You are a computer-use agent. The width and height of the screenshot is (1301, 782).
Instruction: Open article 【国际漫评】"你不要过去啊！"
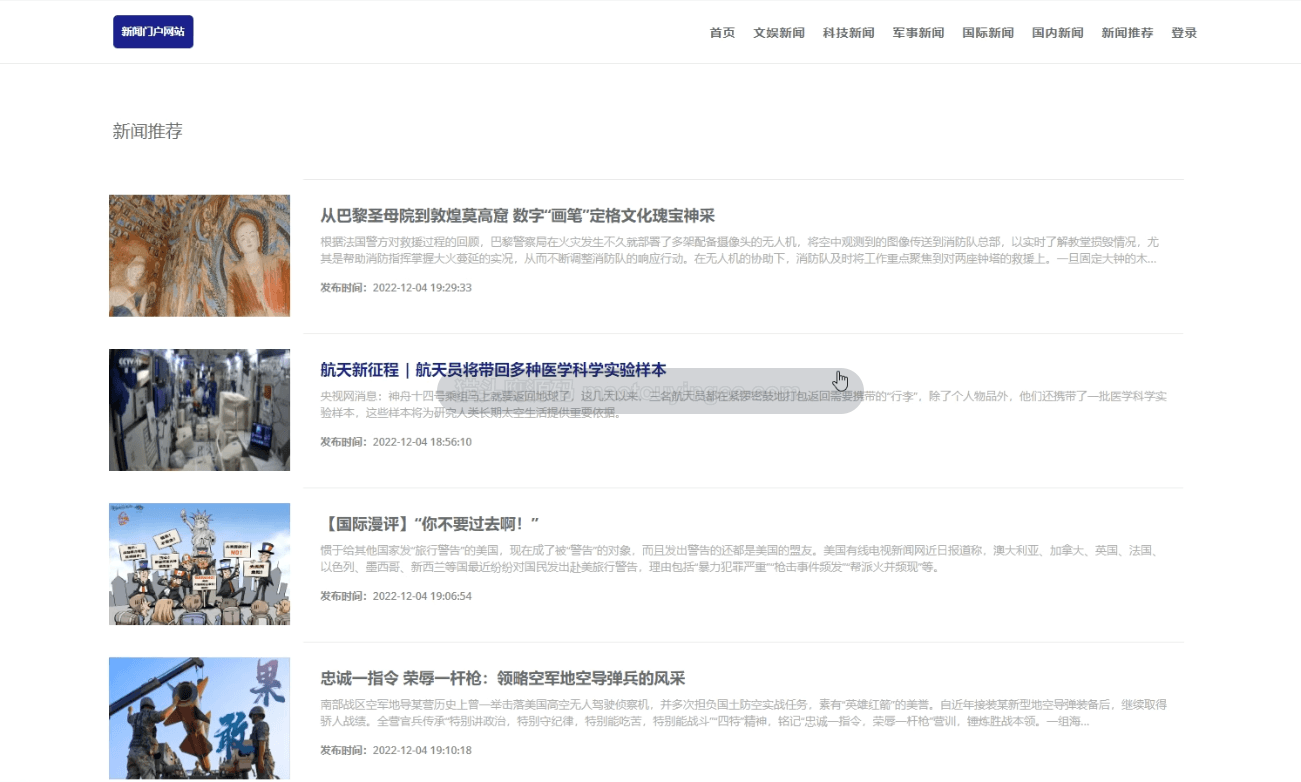(430, 524)
